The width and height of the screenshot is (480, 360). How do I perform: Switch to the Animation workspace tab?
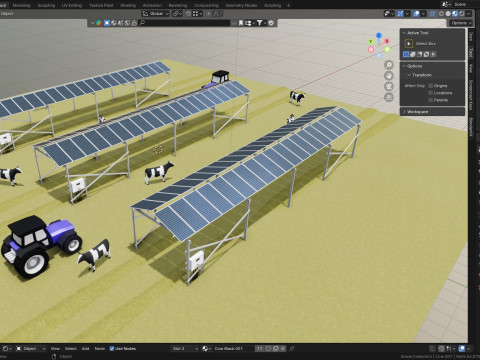coord(152,5)
